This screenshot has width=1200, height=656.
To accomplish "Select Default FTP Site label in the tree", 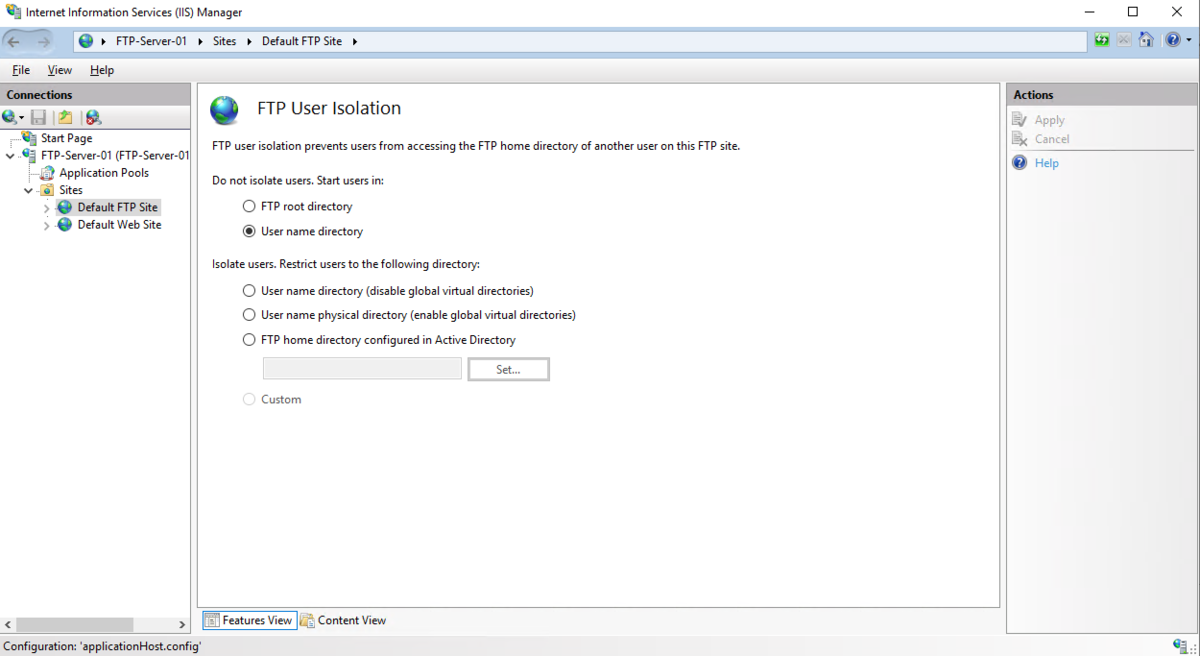I will (118, 207).
